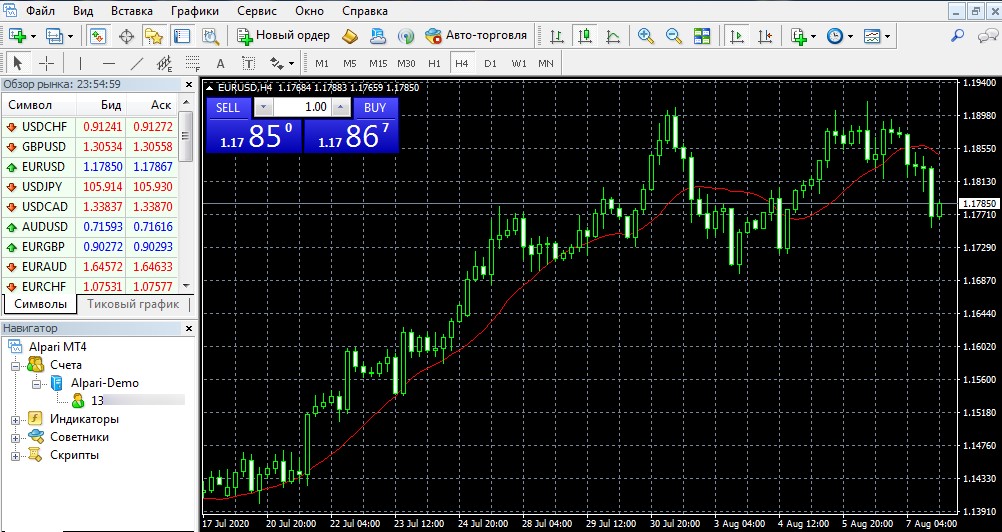The height and width of the screenshot is (532, 1002).
Task: Select the Text label tool
Action: (220, 63)
